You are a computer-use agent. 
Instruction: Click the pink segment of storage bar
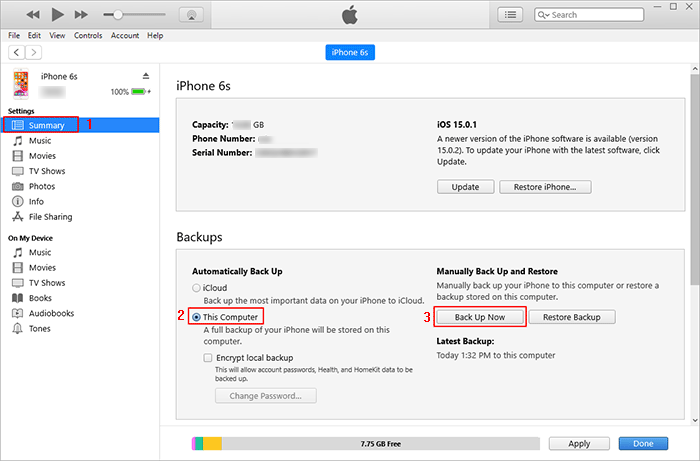pyautogui.click(x=194, y=444)
